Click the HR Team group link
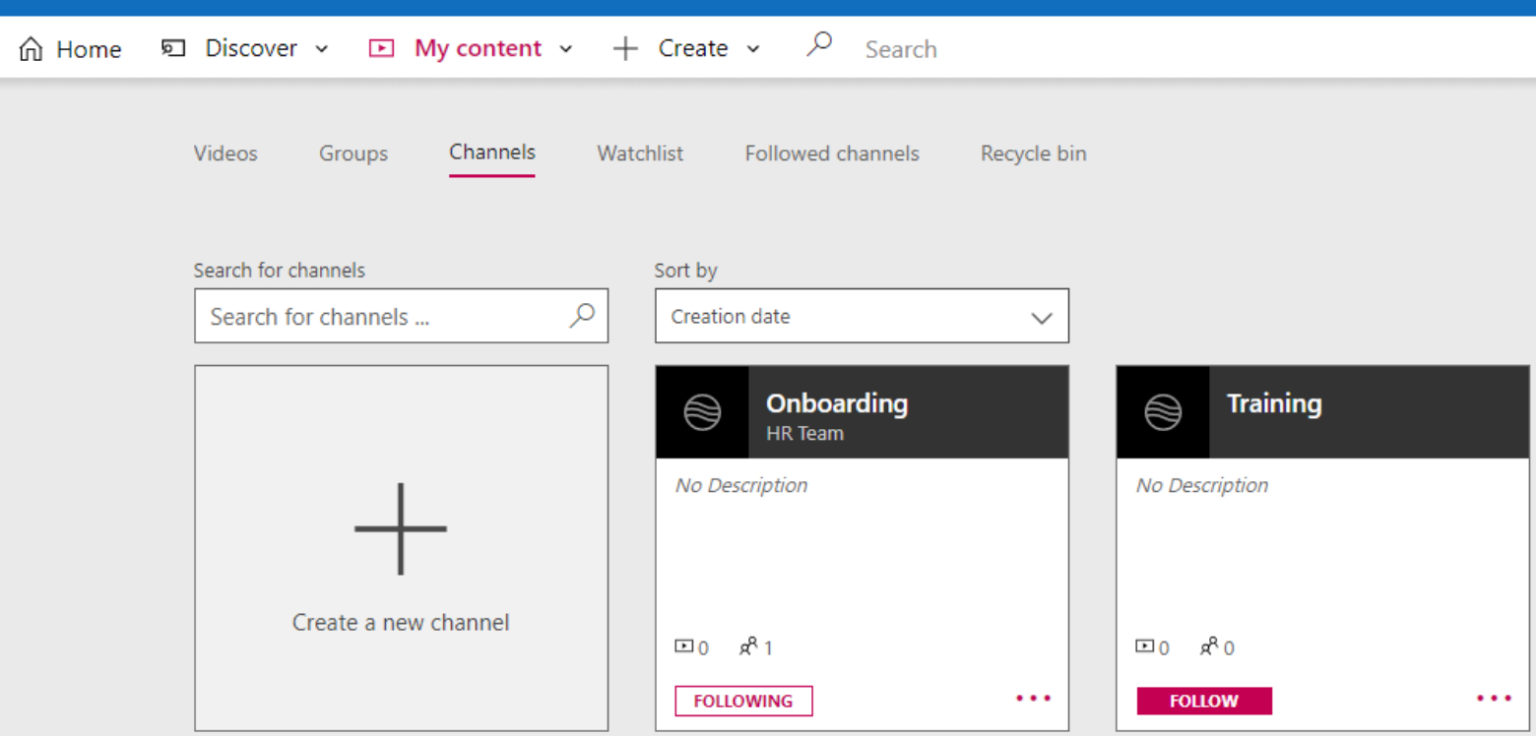Screen dimensions: 1536x736 coord(805,433)
